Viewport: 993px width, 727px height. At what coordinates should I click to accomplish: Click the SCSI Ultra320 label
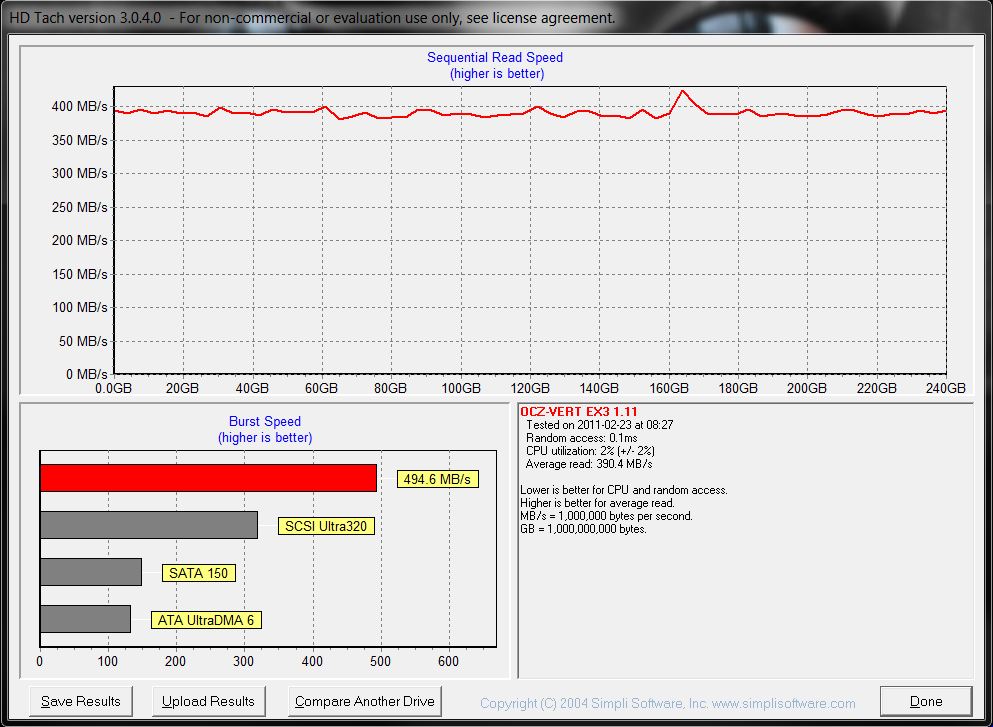[x=326, y=526]
